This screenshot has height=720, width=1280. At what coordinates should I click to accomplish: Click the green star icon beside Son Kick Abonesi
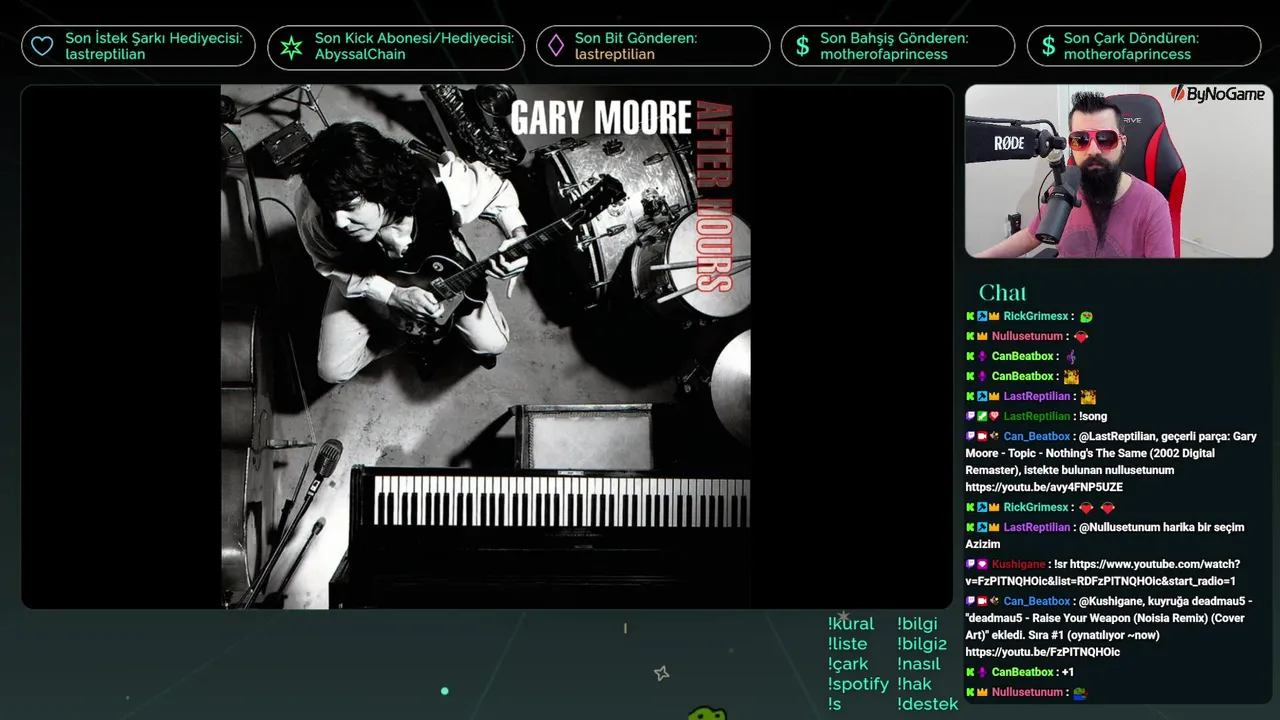pos(291,46)
